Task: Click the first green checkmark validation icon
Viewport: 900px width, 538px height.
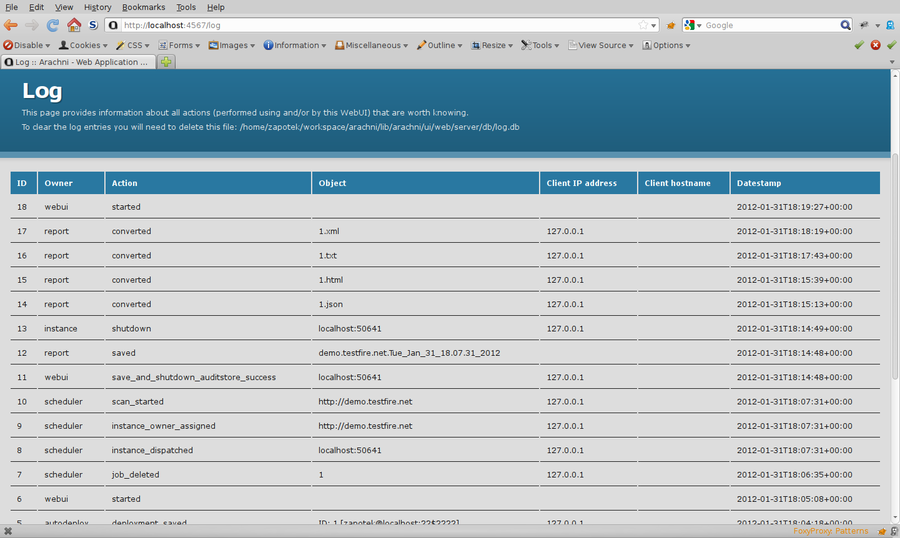Action: (859, 45)
